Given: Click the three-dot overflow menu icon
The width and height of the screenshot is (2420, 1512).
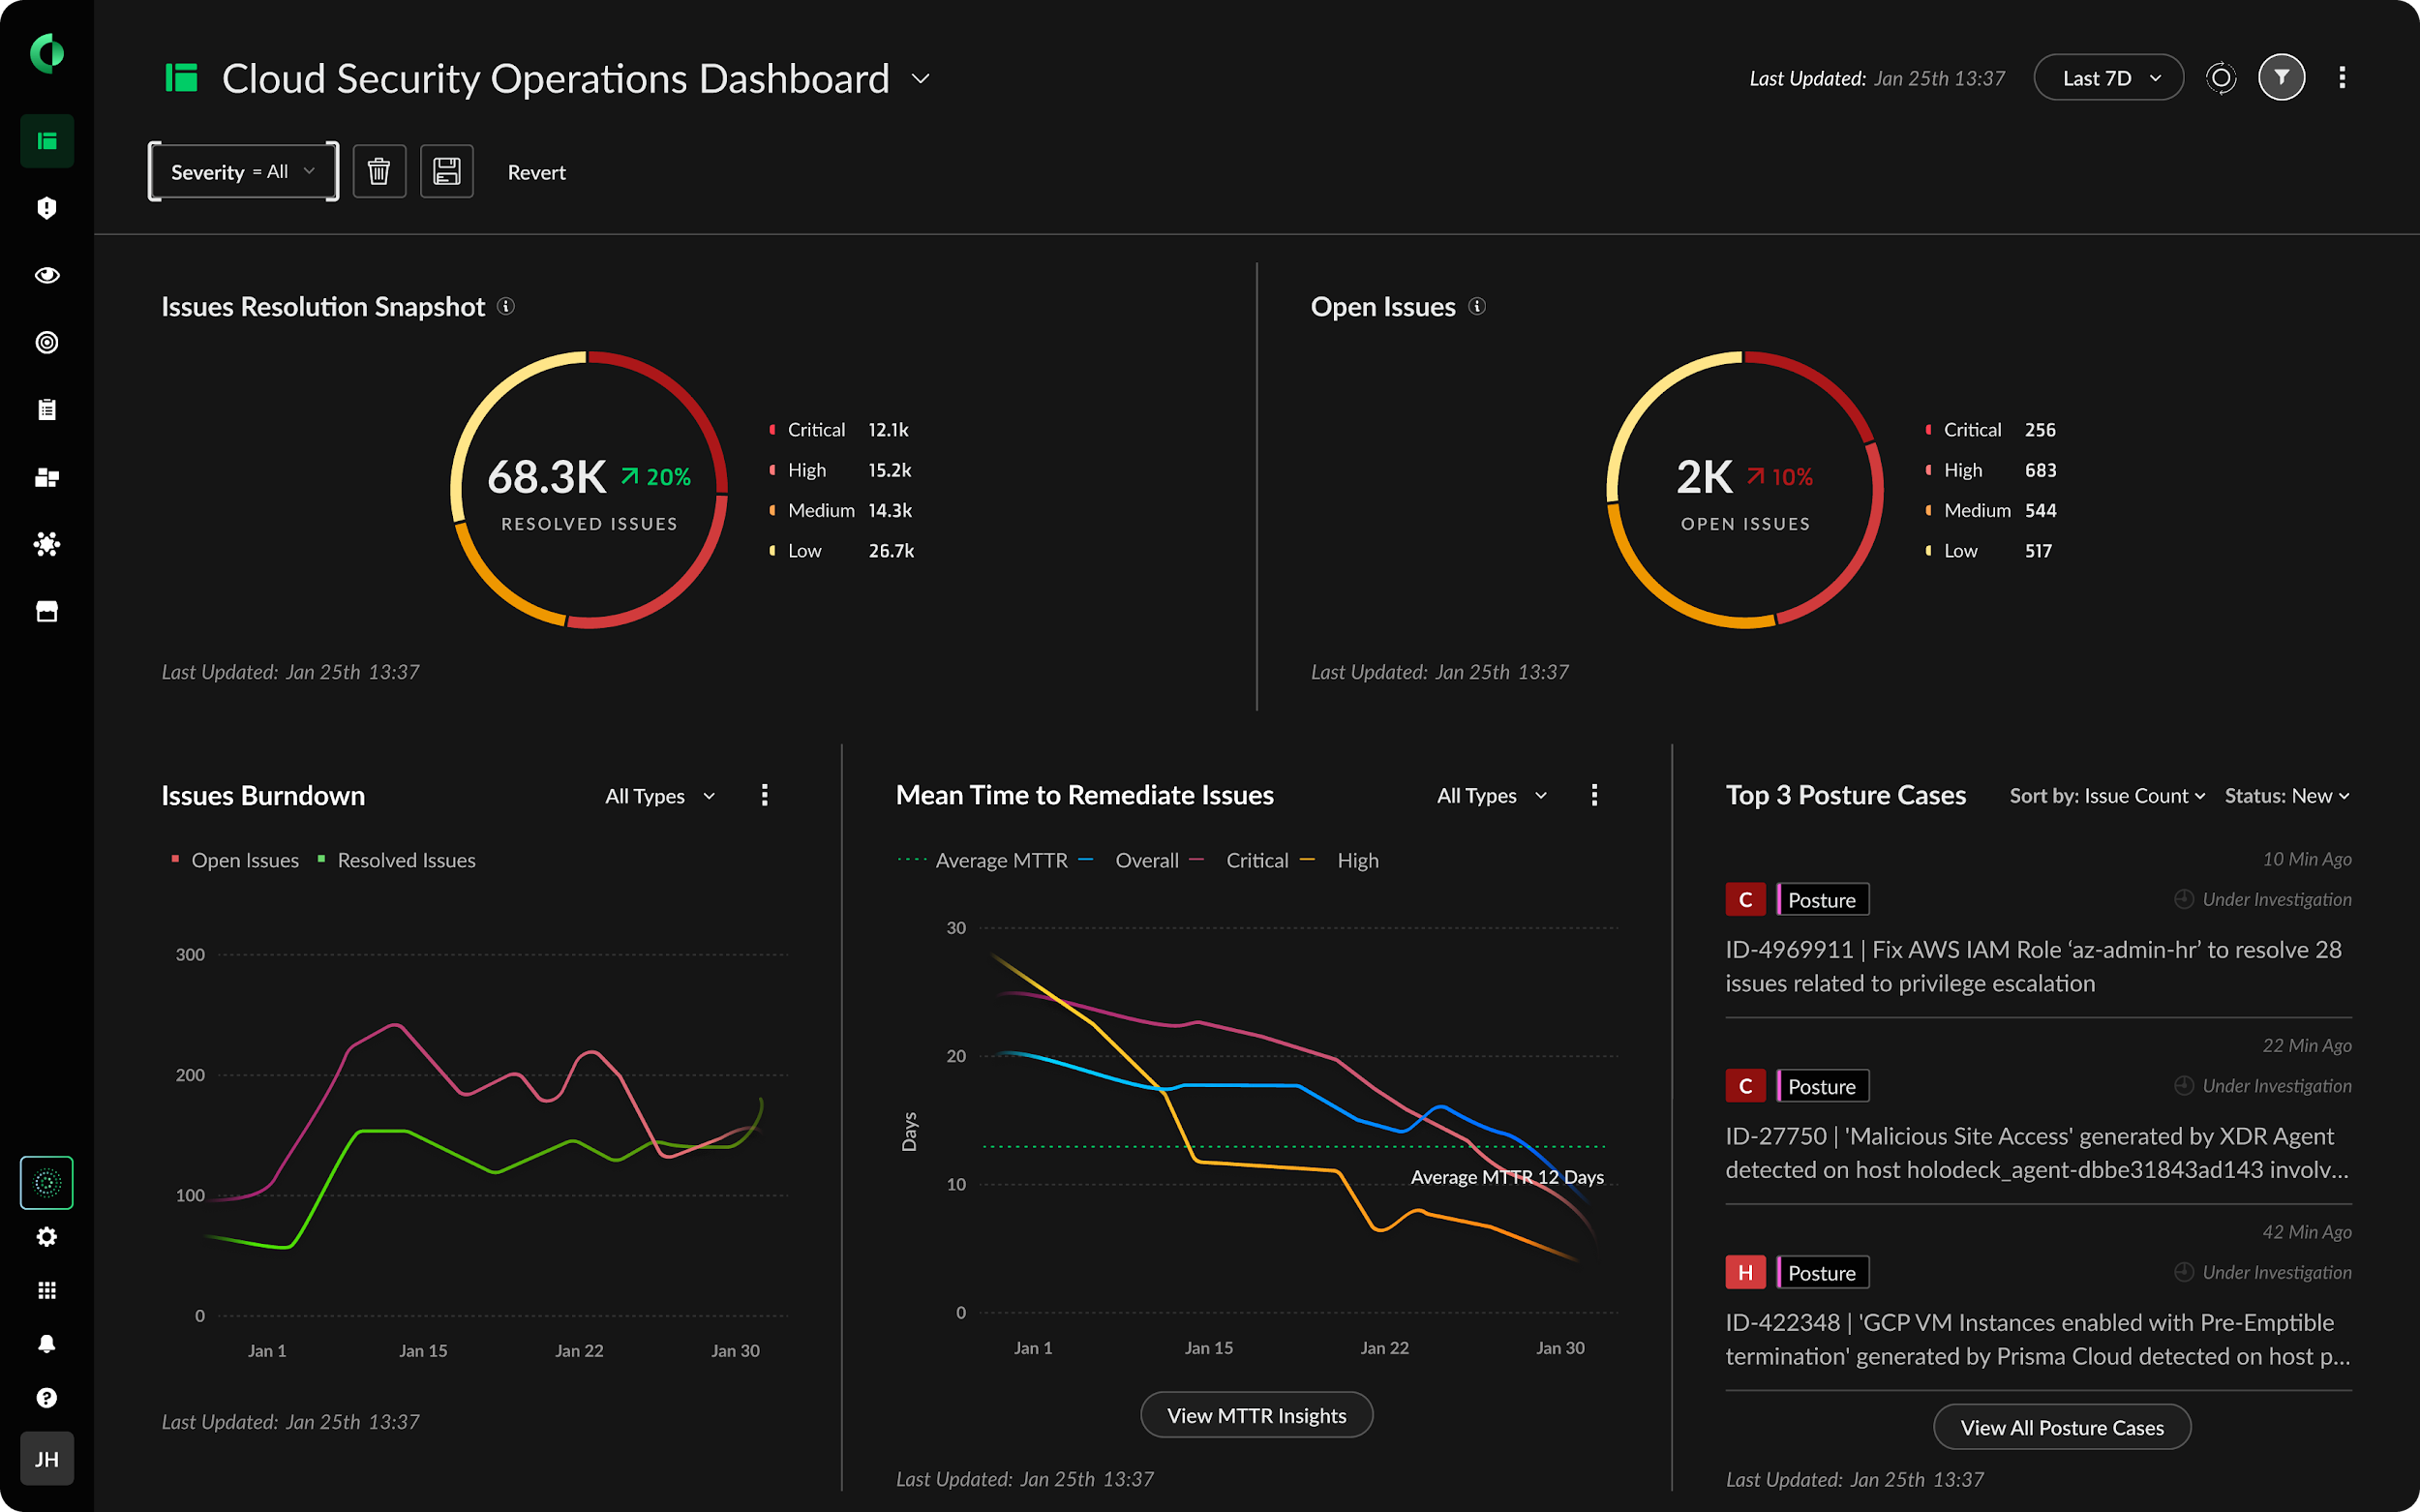Looking at the screenshot, I should click(2344, 76).
